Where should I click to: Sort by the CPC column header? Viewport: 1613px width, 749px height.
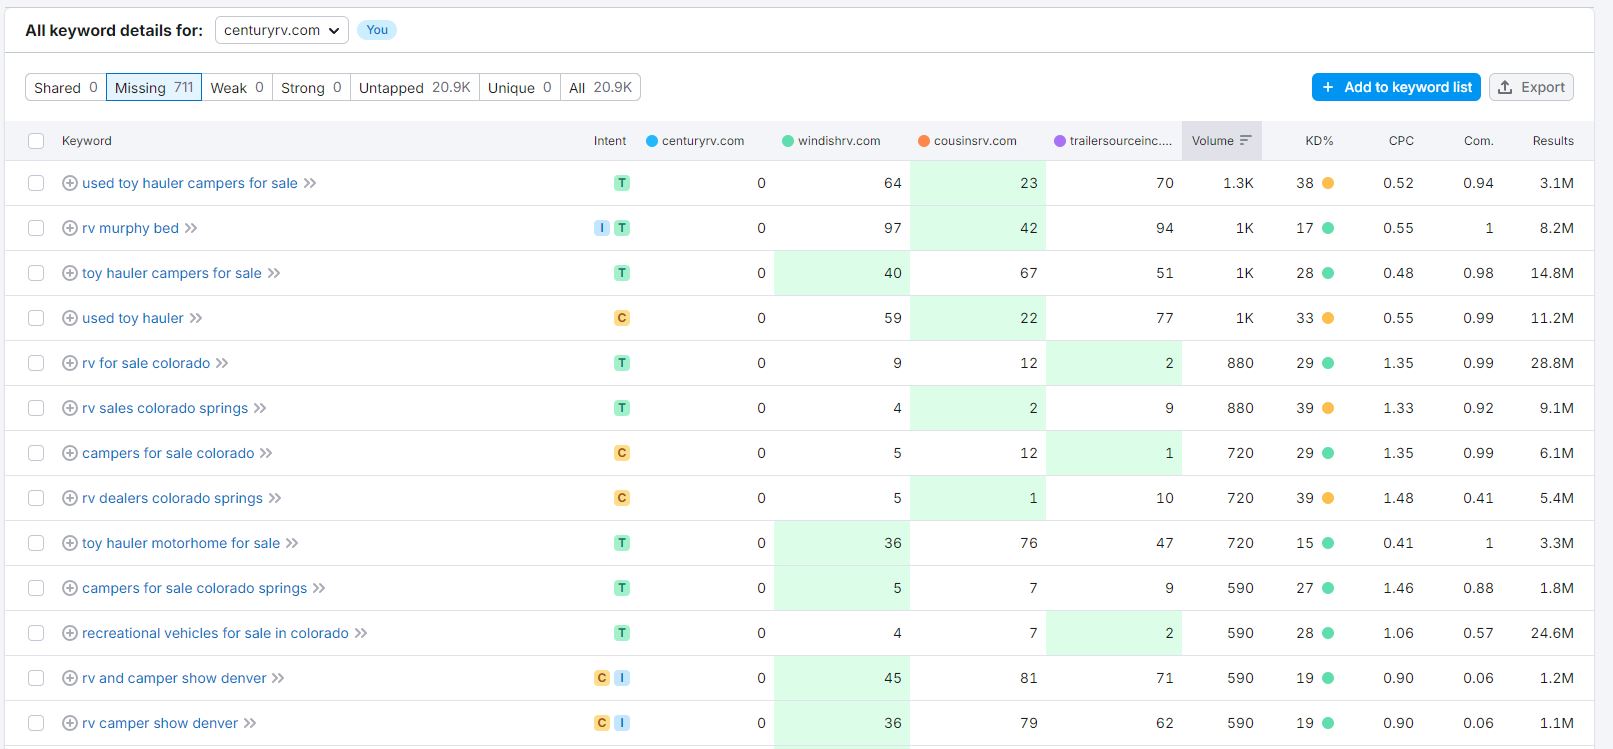pos(1401,141)
